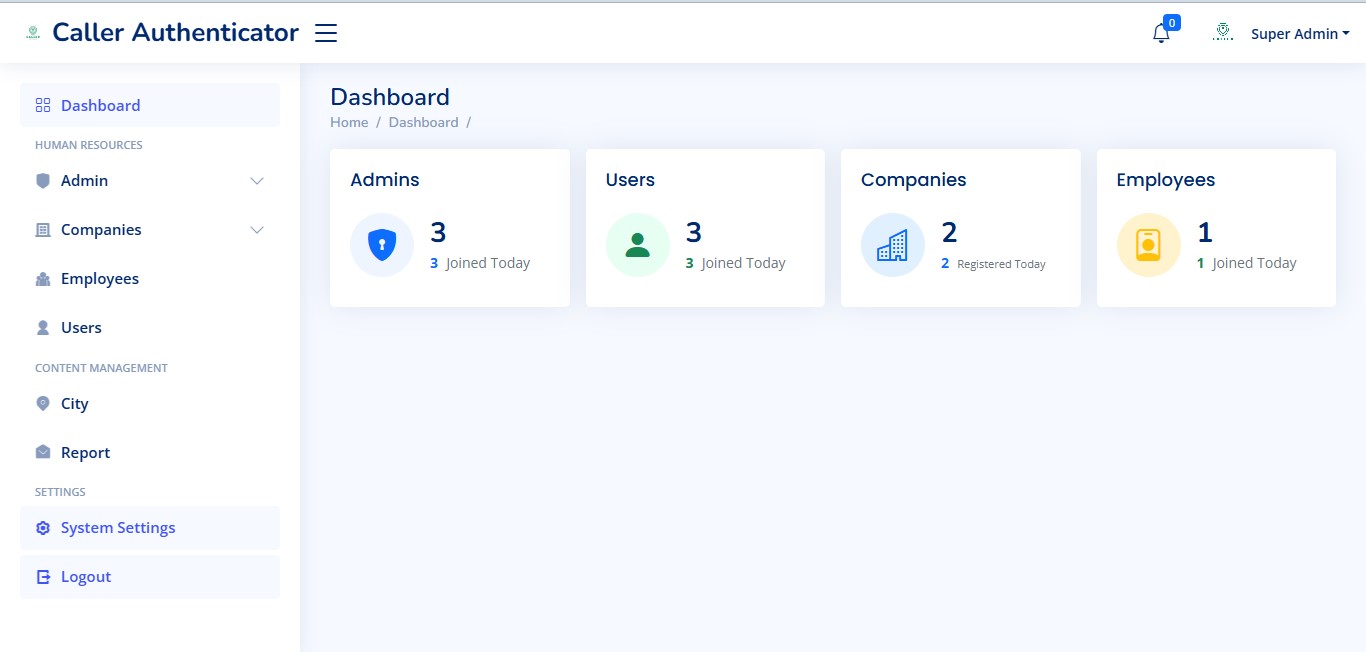The image size is (1366, 652).
Task: Click the System Settings gear icon
Action: (x=43, y=528)
